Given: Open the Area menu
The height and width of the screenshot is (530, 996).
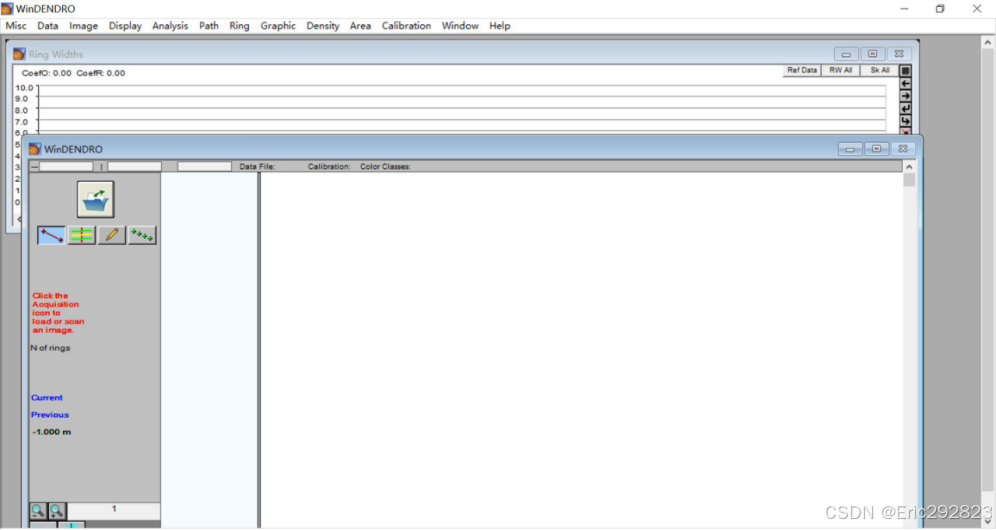Looking at the screenshot, I should (x=360, y=26).
